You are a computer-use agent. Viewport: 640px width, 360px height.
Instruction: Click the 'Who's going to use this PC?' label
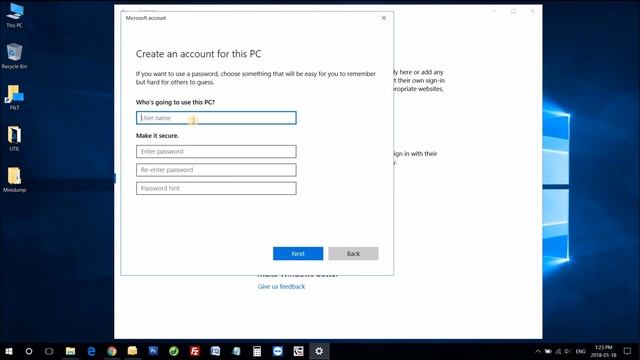175,102
